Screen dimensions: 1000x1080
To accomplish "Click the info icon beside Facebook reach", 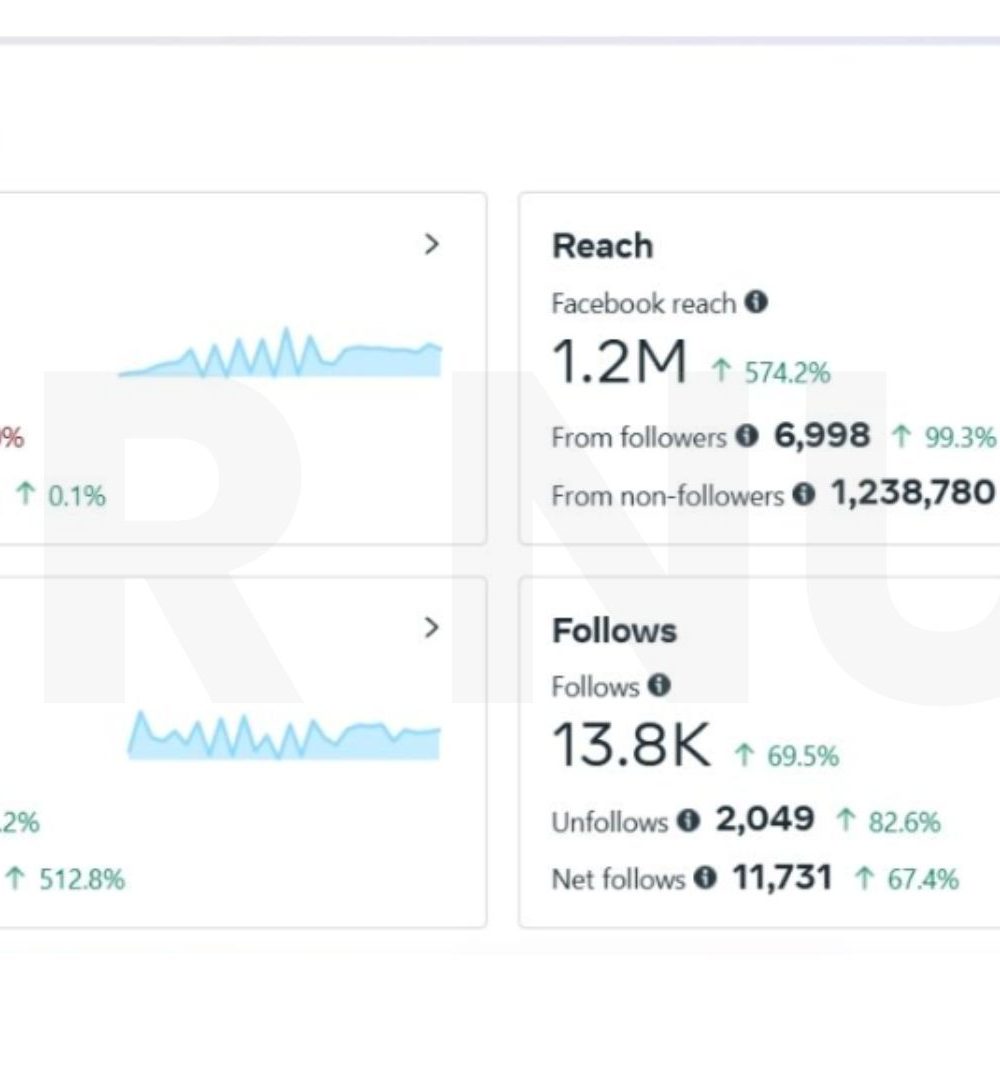I will click(756, 302).
